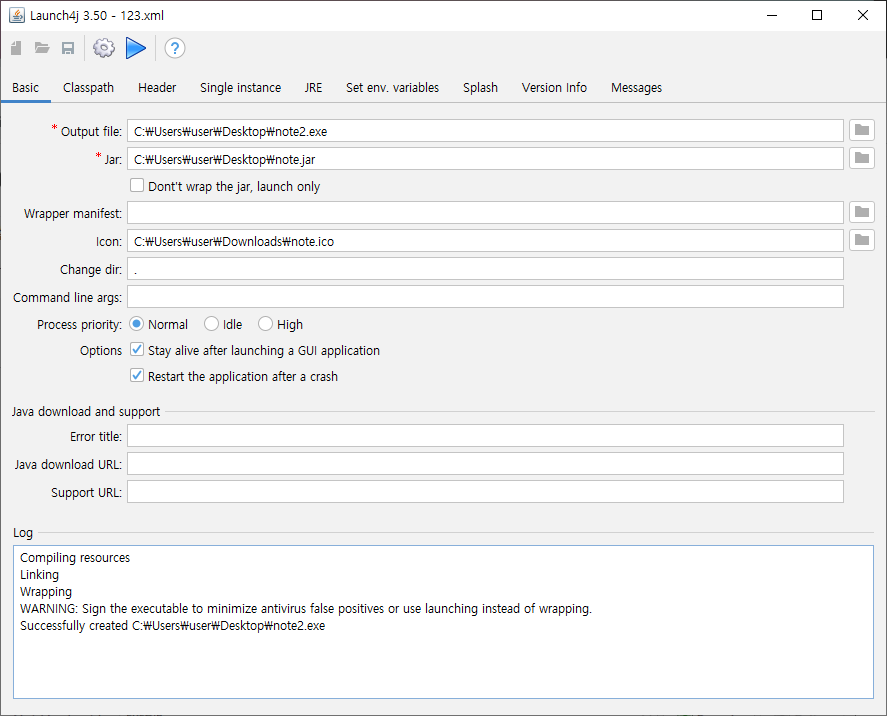Image resolution: width=887 pixels, height=716 pixels.
Task: Select Idle process priority
Action: coord(212,324)
